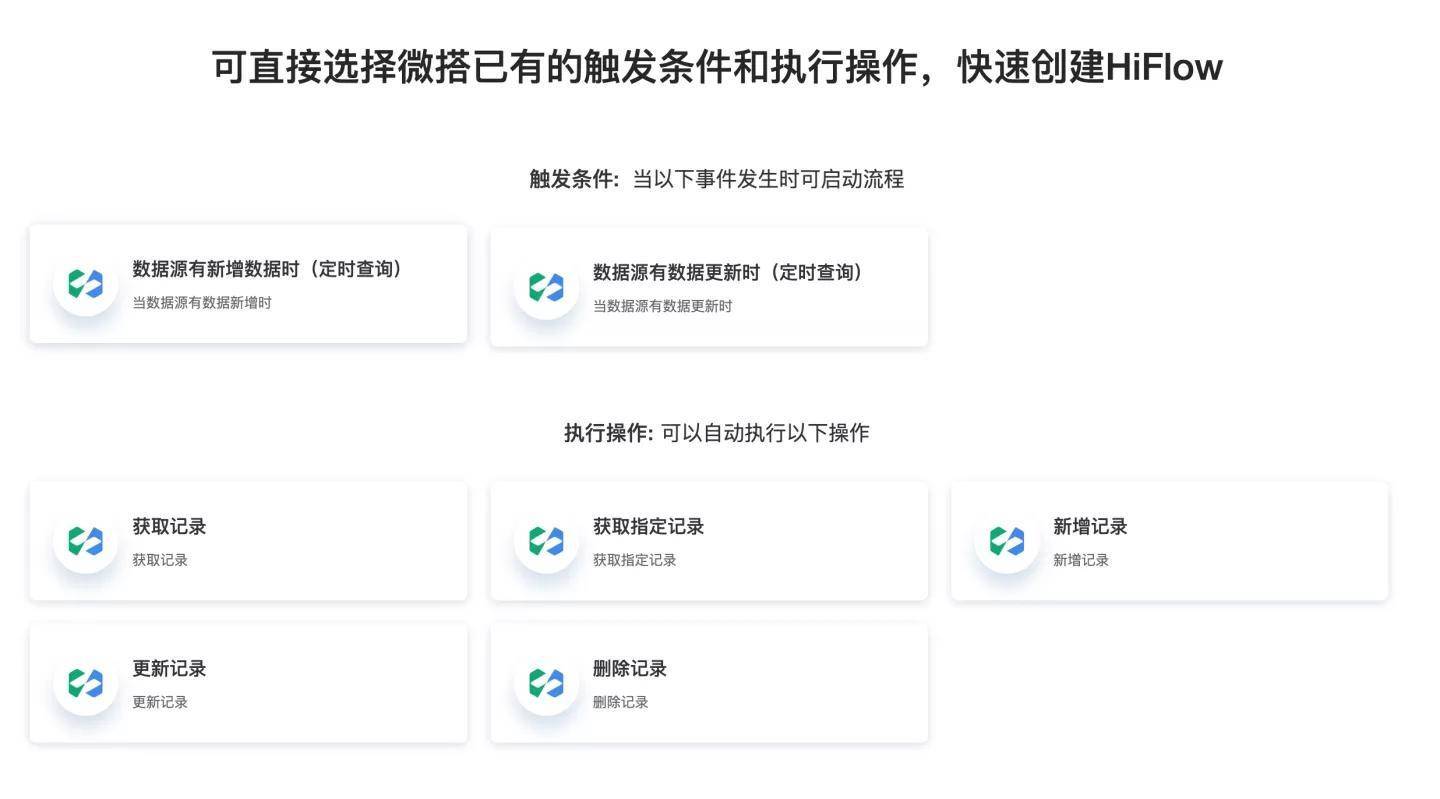Click the 获取指定记录 card icon

pyautogui.click(x=546, y=541)
